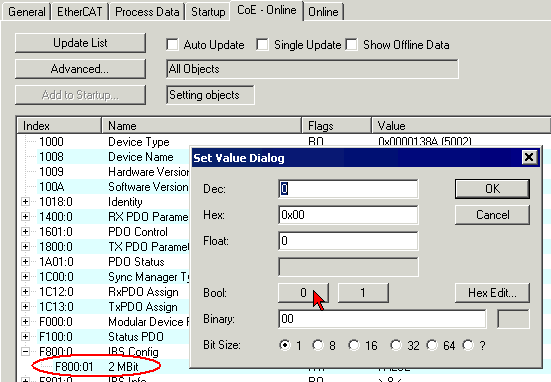The image size is (551, 382).
Task: Expand the 1018:0 Identity node
Action: (25, 202)
